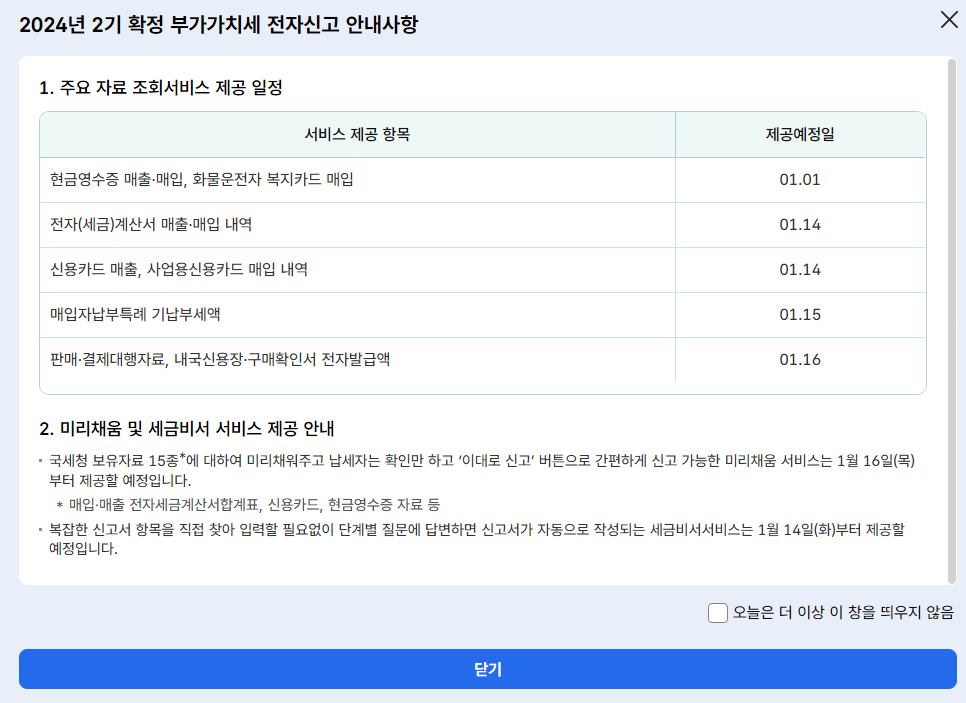Screen dimensions: 966x703
Task: Click the paragraph starting '국세청 보유자료 15종'
Action: [x=482, y=470]
